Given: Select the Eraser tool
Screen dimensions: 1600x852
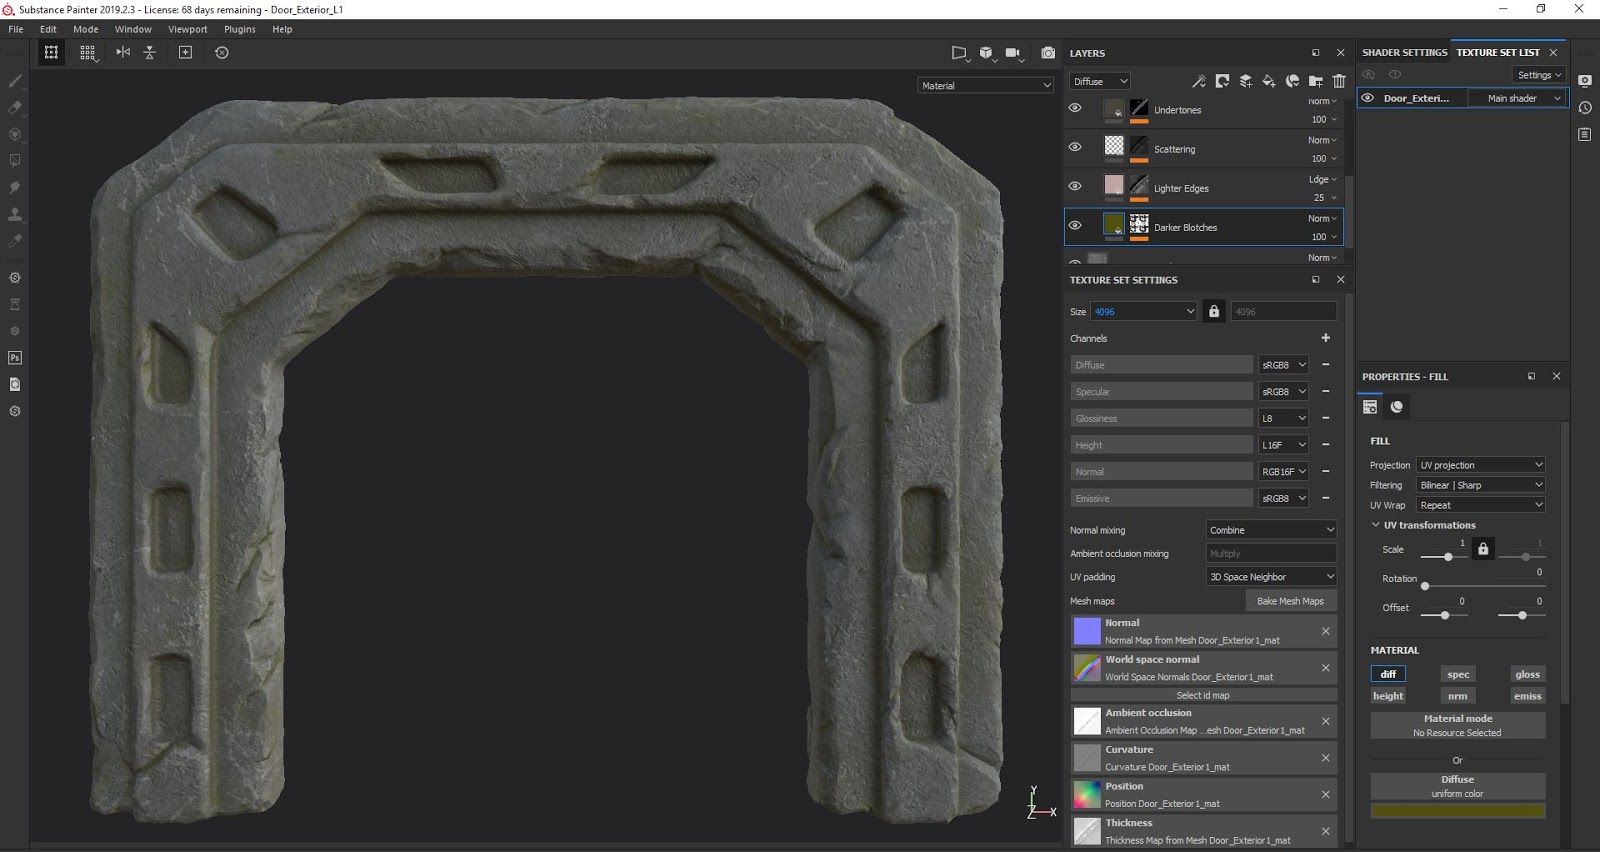Looking at the screenshot, I should [x=15, y=107].
